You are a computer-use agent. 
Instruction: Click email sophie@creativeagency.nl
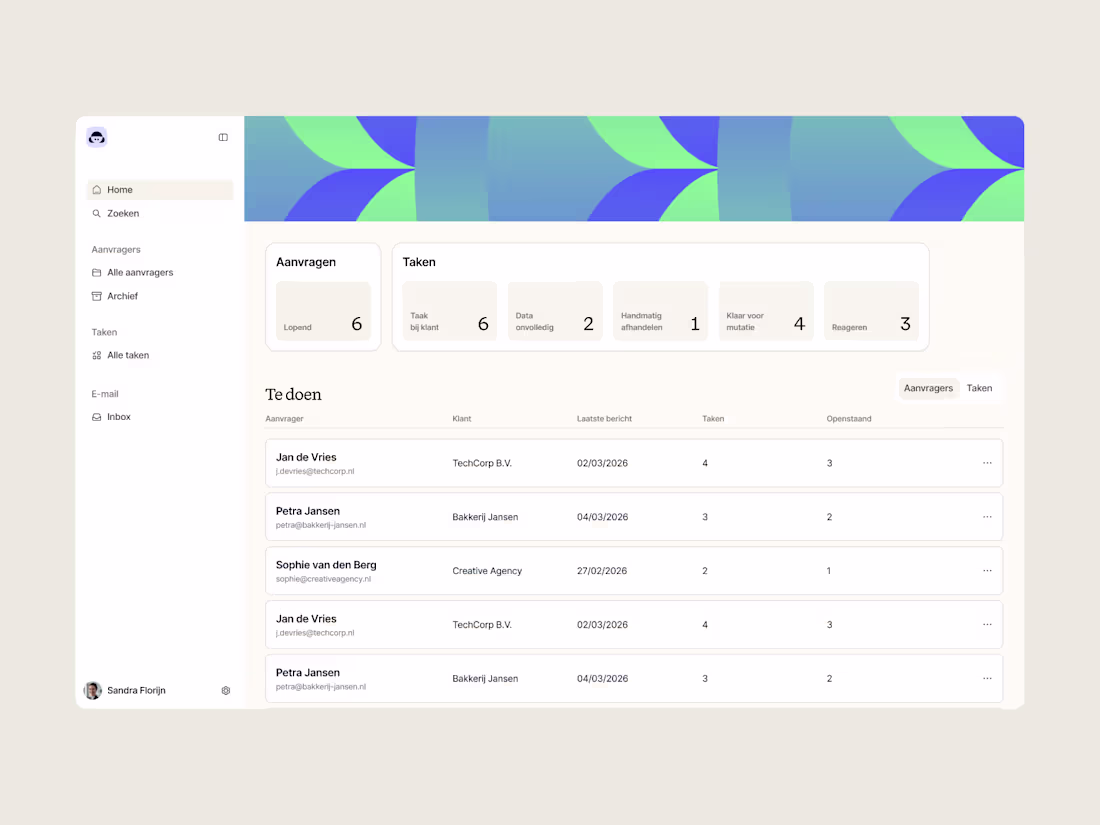click(x=323, y=579)
